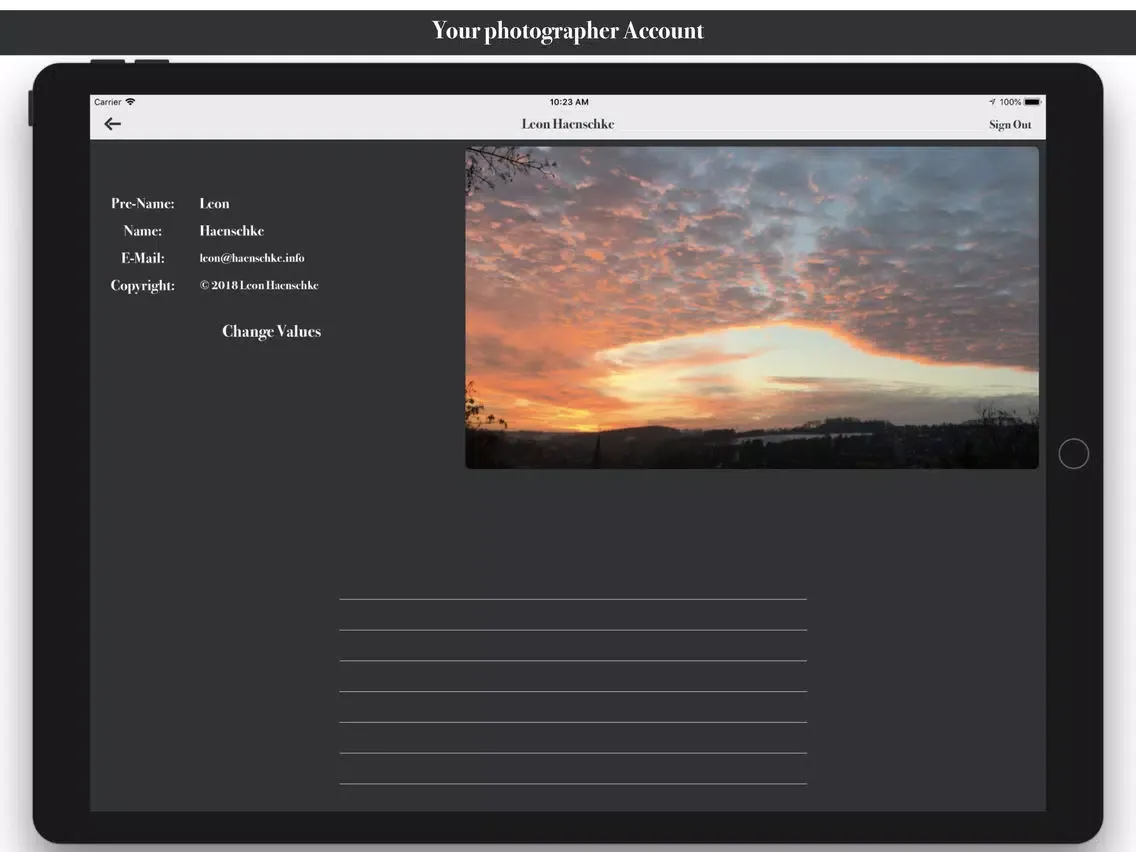Click the Carrier status text
The height and width of the screenshot is (852, 1136).
point(108,102)
